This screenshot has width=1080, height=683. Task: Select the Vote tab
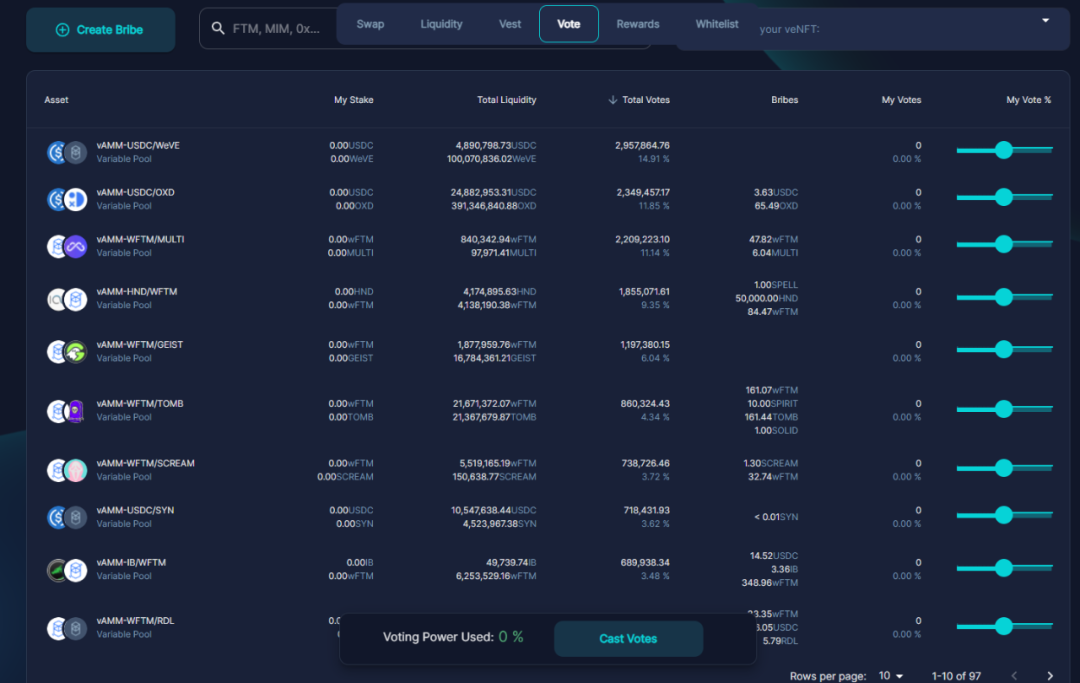[x=568, y=24]
